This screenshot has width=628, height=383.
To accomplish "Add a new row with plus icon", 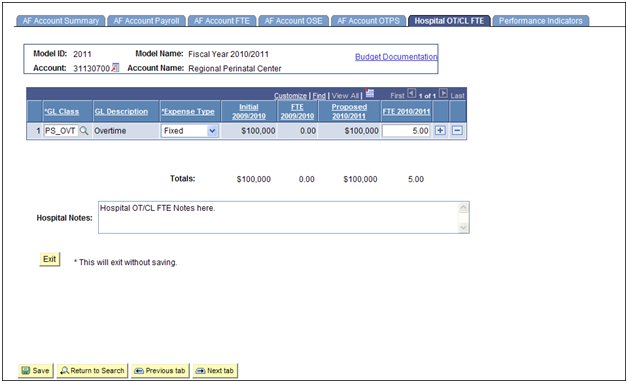I will (x=440, y=131).
